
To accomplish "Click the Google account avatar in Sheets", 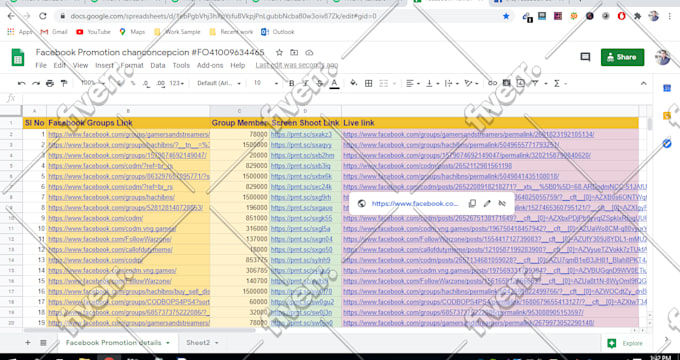I will [x=662, y=57].
